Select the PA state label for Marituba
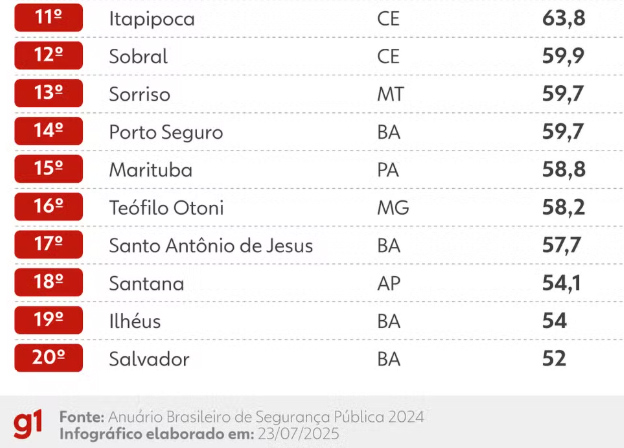This screenshot has height=448, width=624. pos(388,170)
